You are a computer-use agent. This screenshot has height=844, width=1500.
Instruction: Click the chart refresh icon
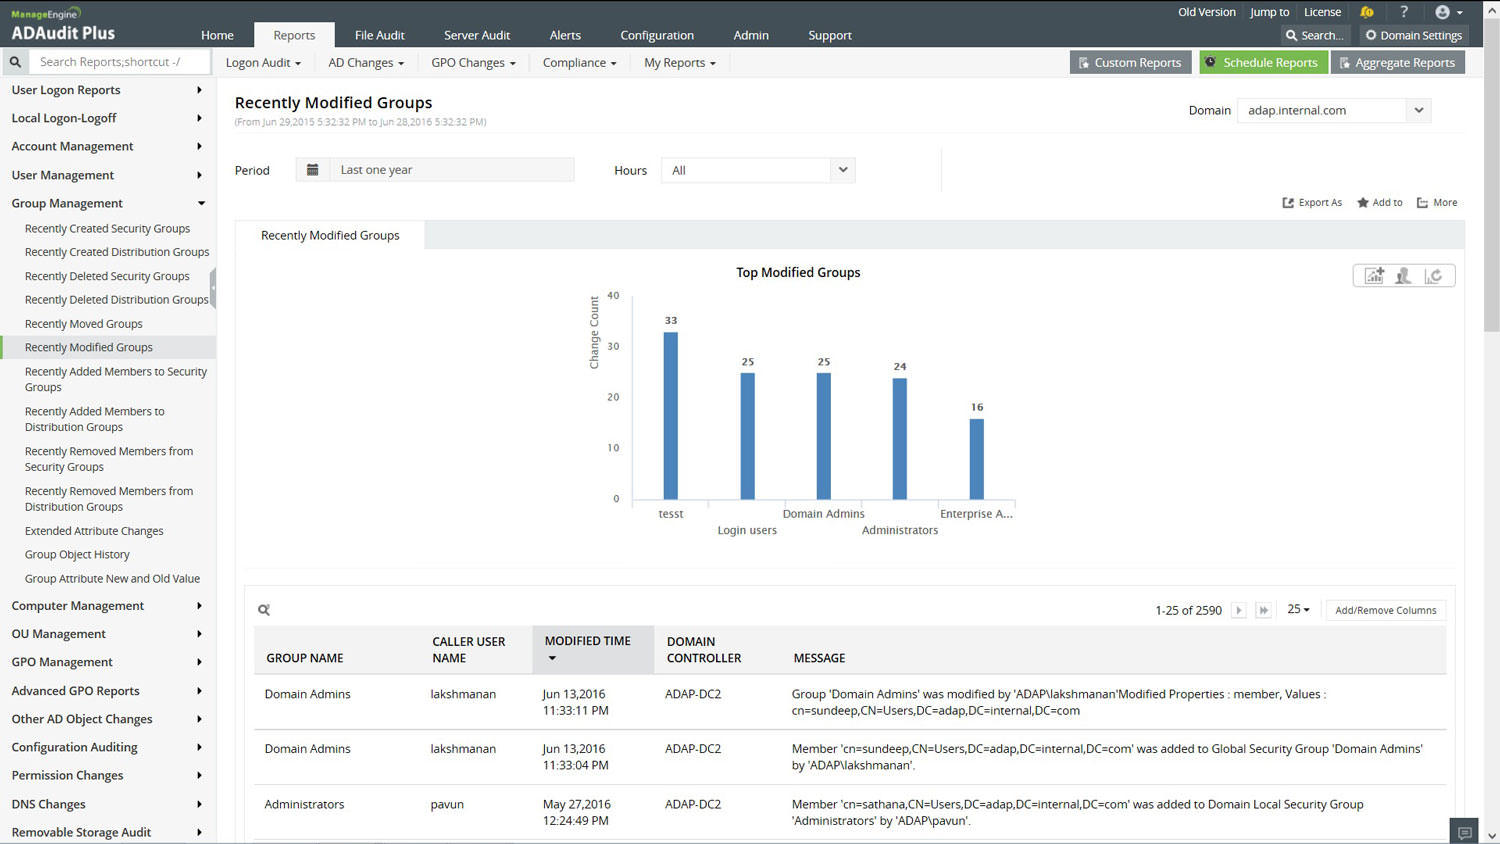point(1433,276)
